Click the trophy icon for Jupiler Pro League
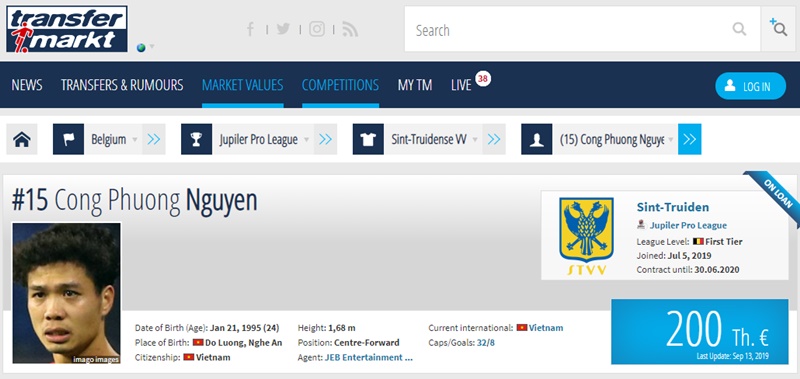This screenshot has height=379, width=800. [196, 139]
